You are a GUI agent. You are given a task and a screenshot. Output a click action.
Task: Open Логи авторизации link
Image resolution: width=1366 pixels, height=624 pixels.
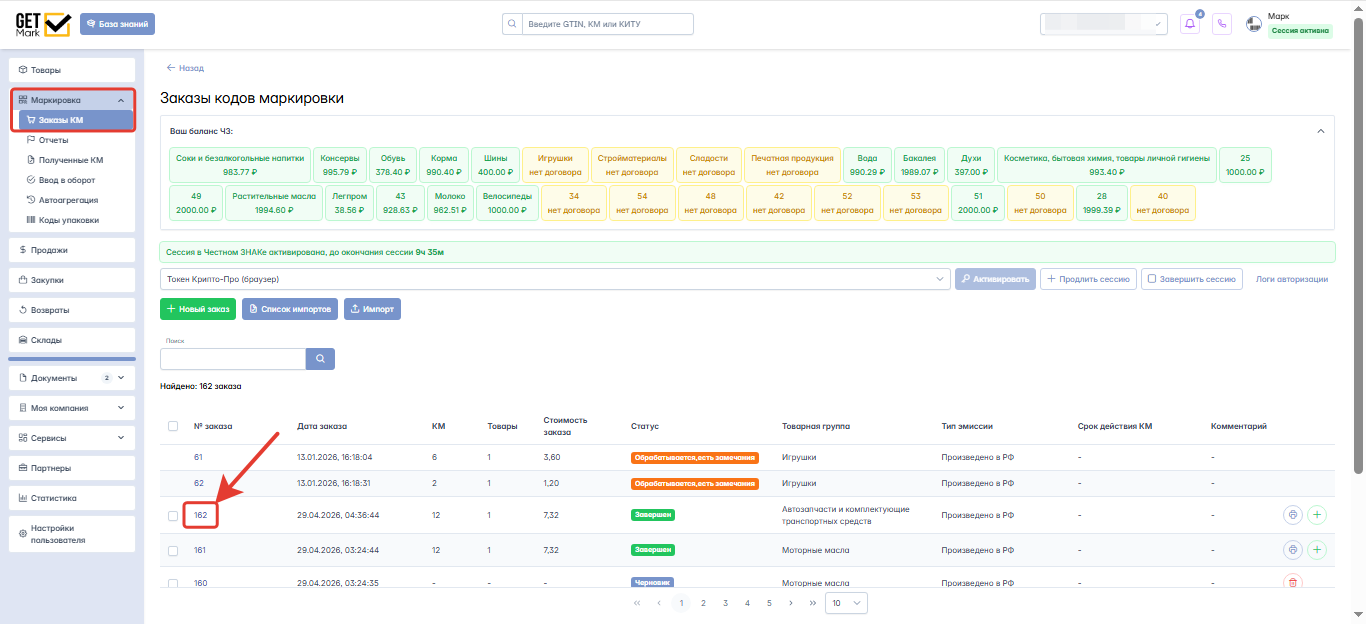[x=1292, y=279]
